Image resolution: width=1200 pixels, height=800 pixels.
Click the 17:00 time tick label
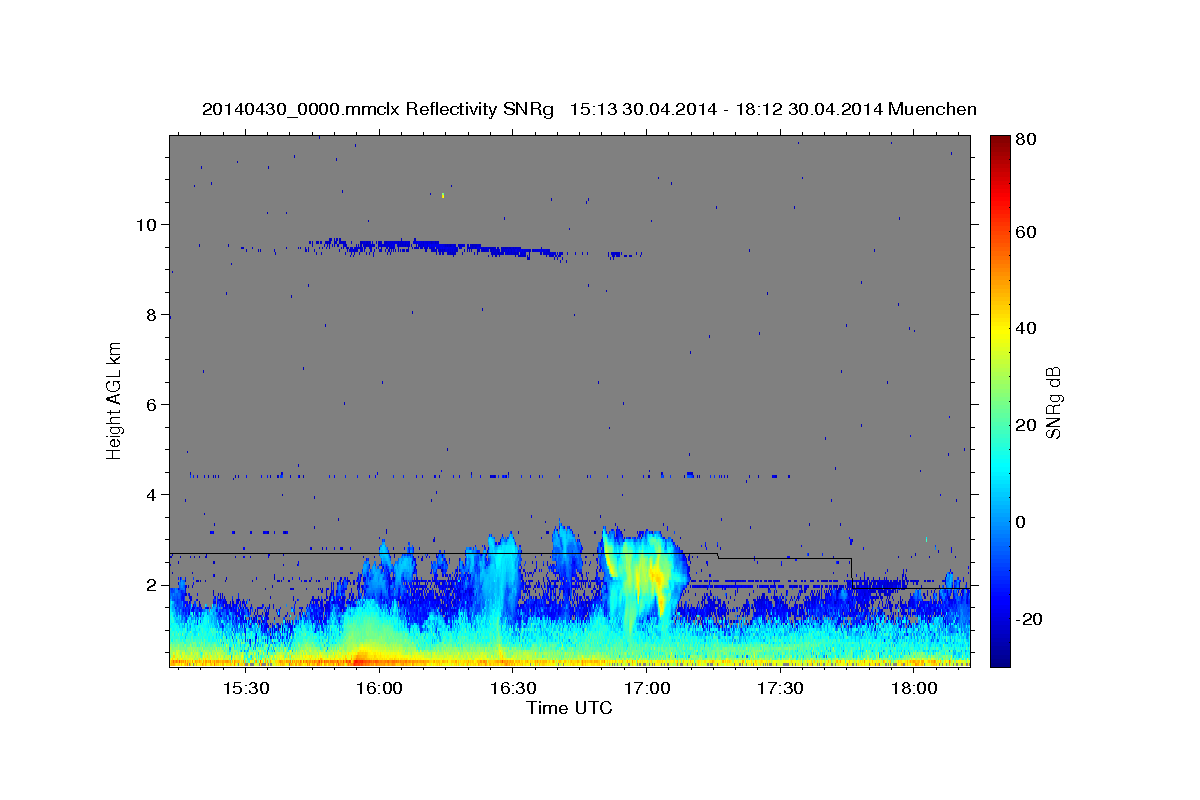(x=646, y=688)
